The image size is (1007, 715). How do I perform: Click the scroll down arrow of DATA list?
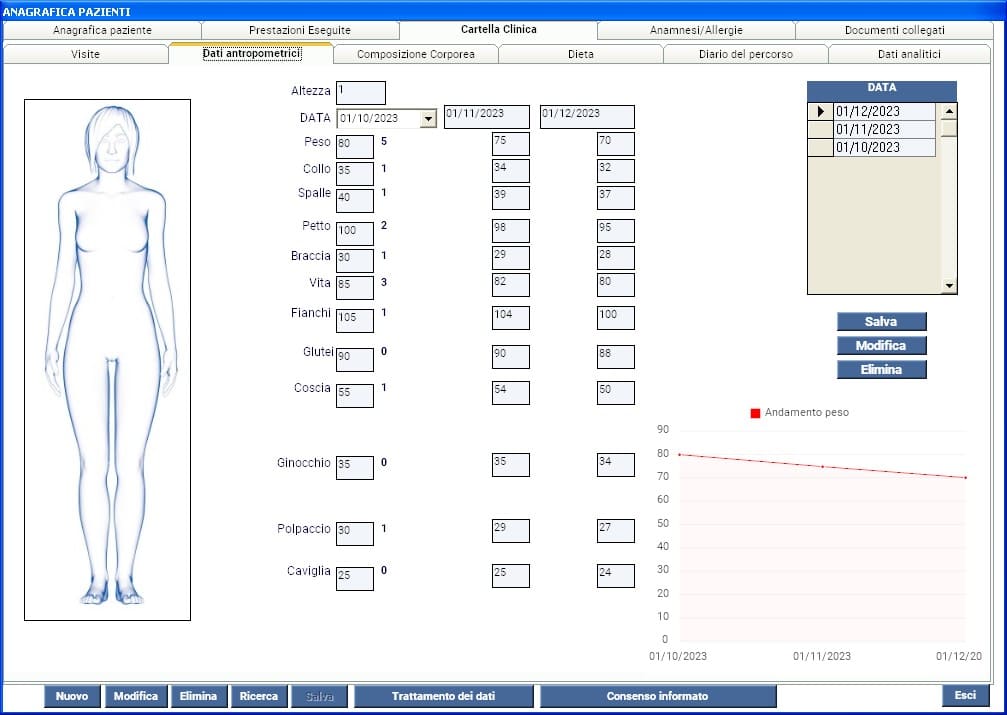[949, 286]
